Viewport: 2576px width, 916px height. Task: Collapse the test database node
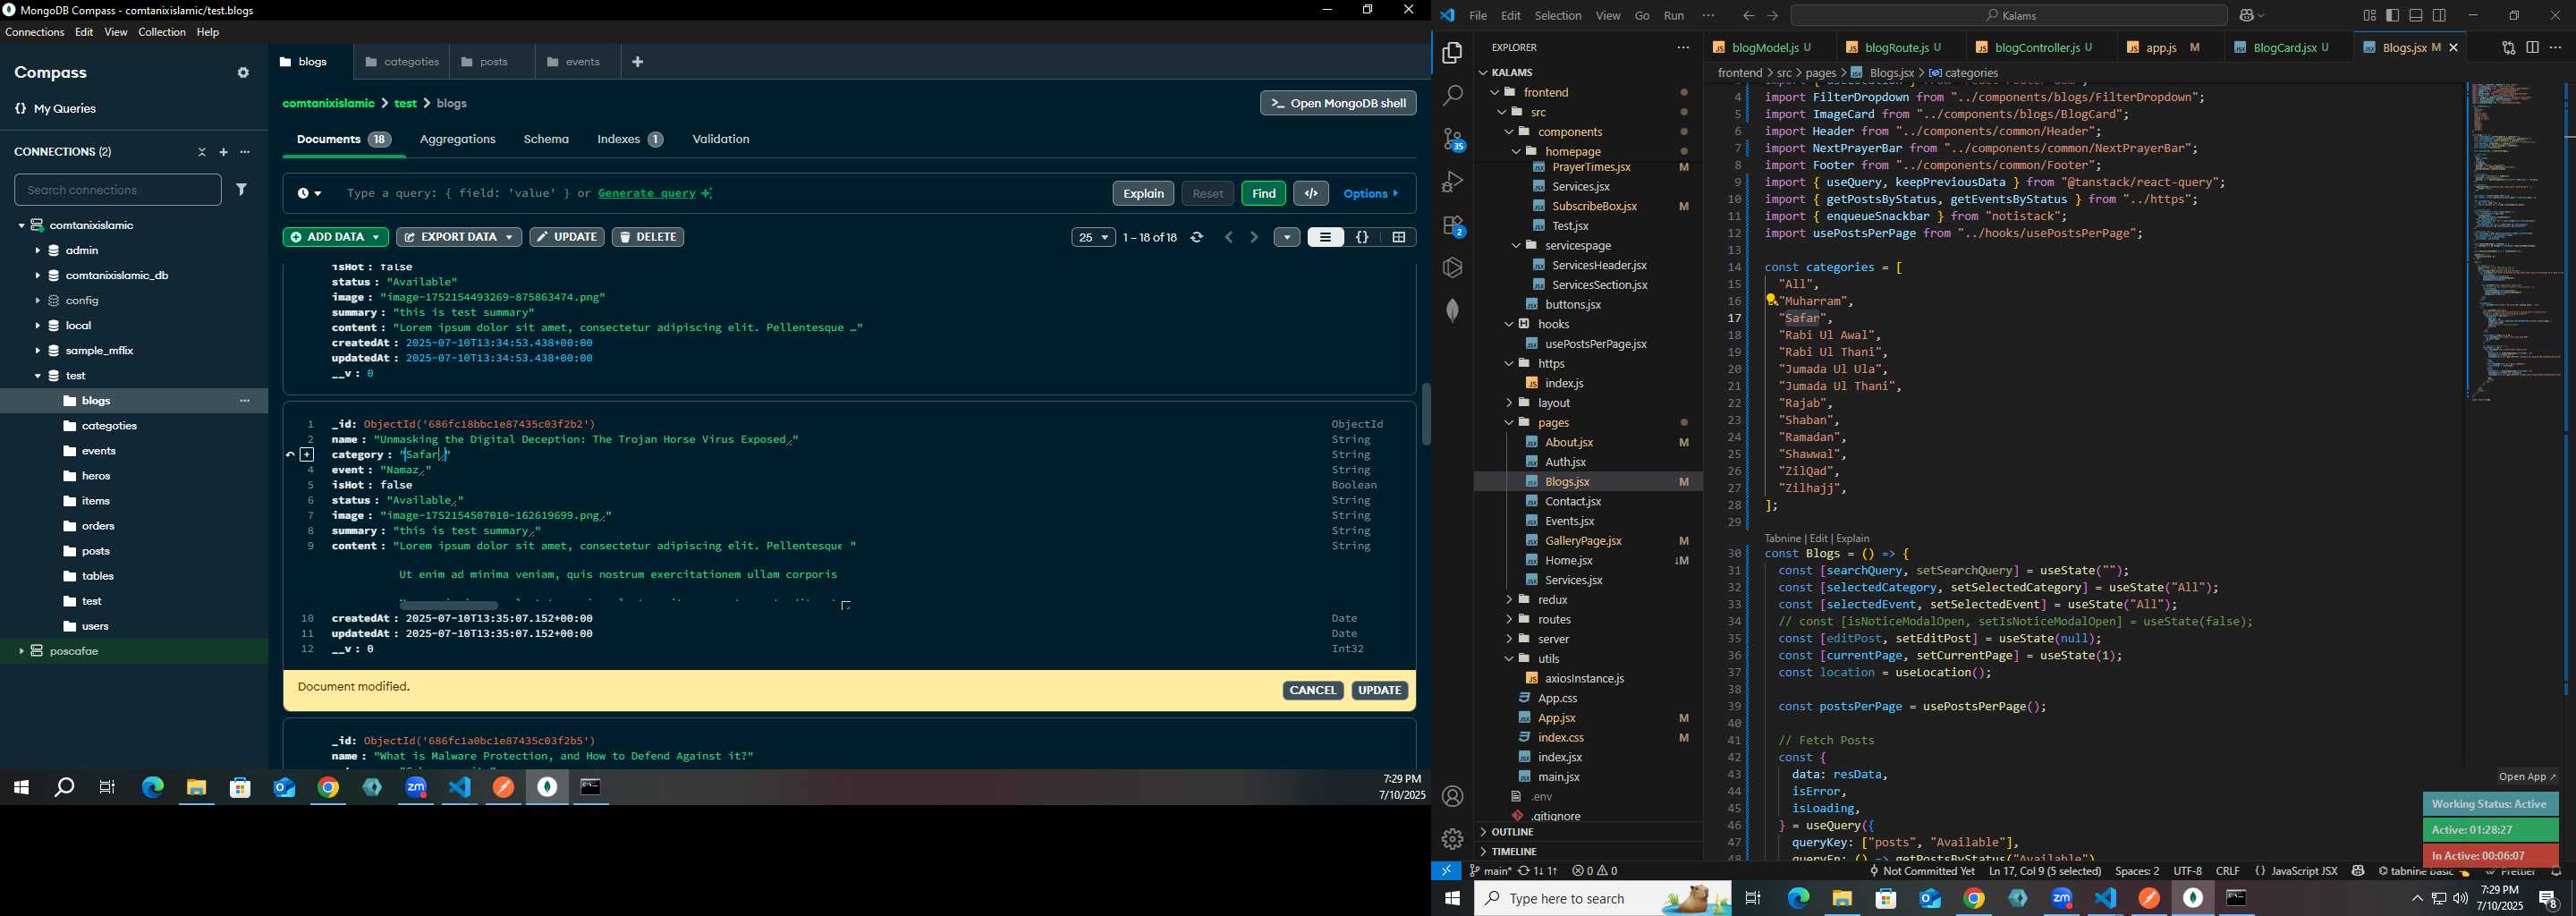tap(37, 377)
